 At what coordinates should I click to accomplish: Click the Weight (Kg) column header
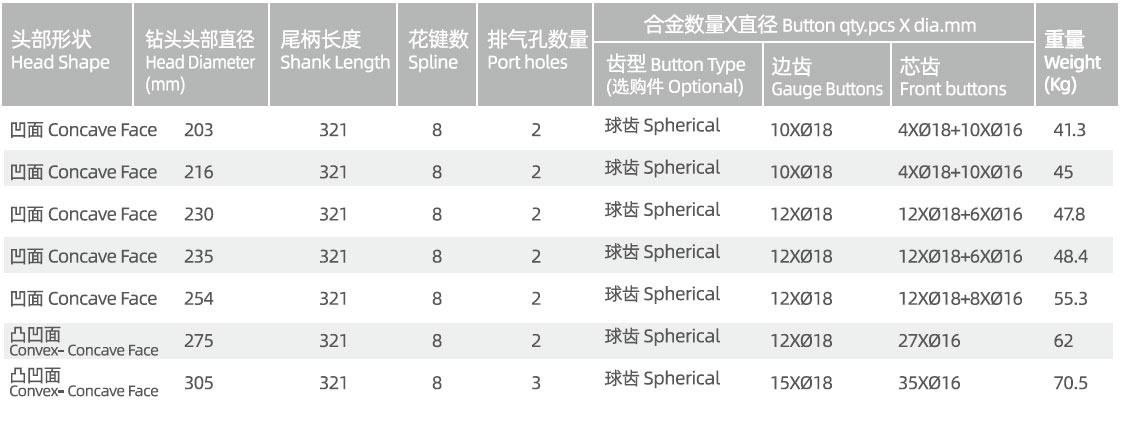[1072, 62]
